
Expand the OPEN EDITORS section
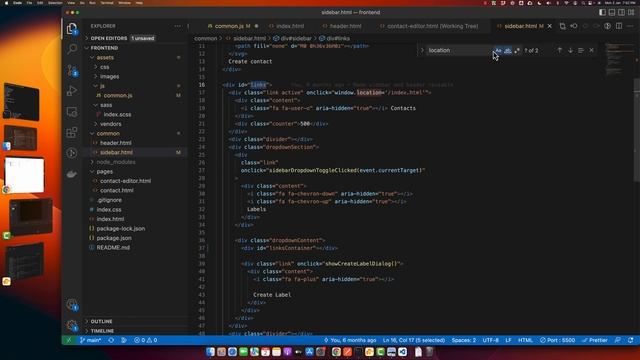point(136,38)
